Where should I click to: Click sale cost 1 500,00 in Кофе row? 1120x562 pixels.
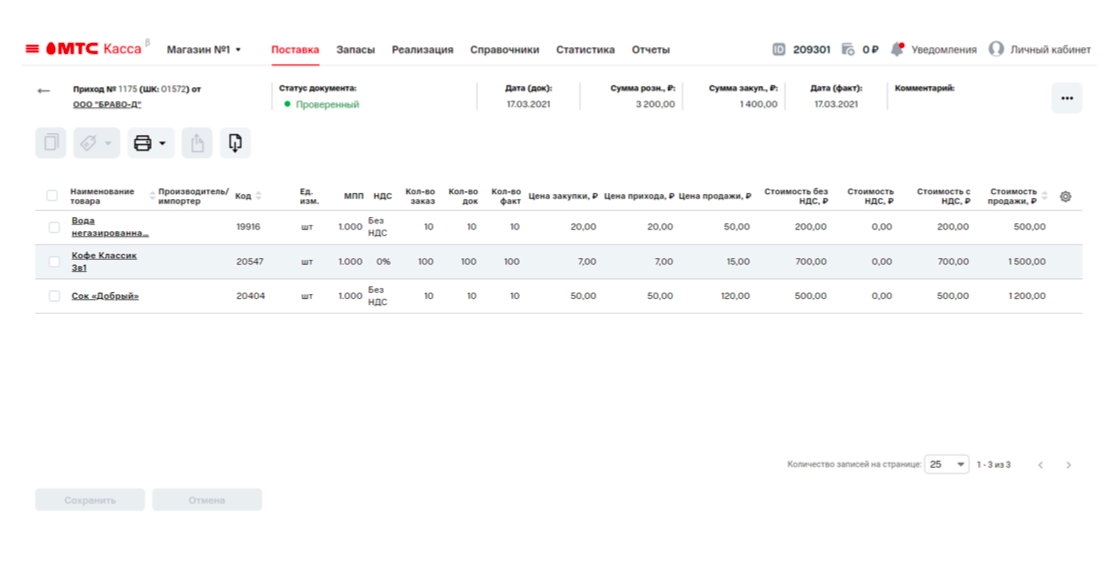(x=1026, y=261)
